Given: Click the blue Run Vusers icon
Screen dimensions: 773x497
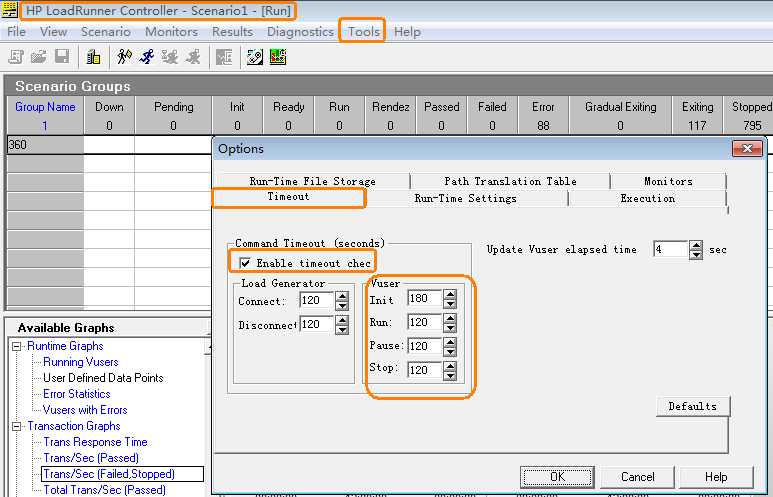Looking at the screenshot, I should [x=147, y=57].
